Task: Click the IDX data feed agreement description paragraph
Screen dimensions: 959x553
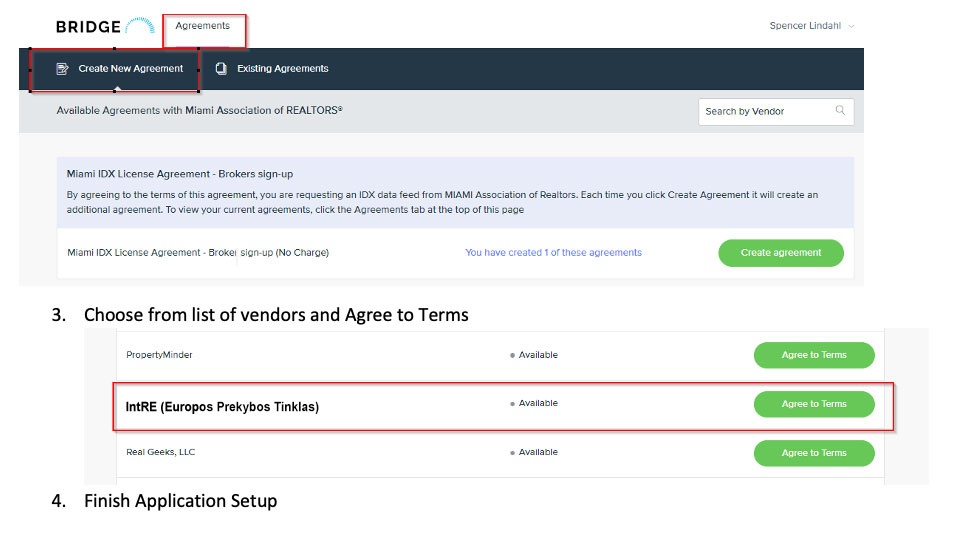Action: point(442,202)
